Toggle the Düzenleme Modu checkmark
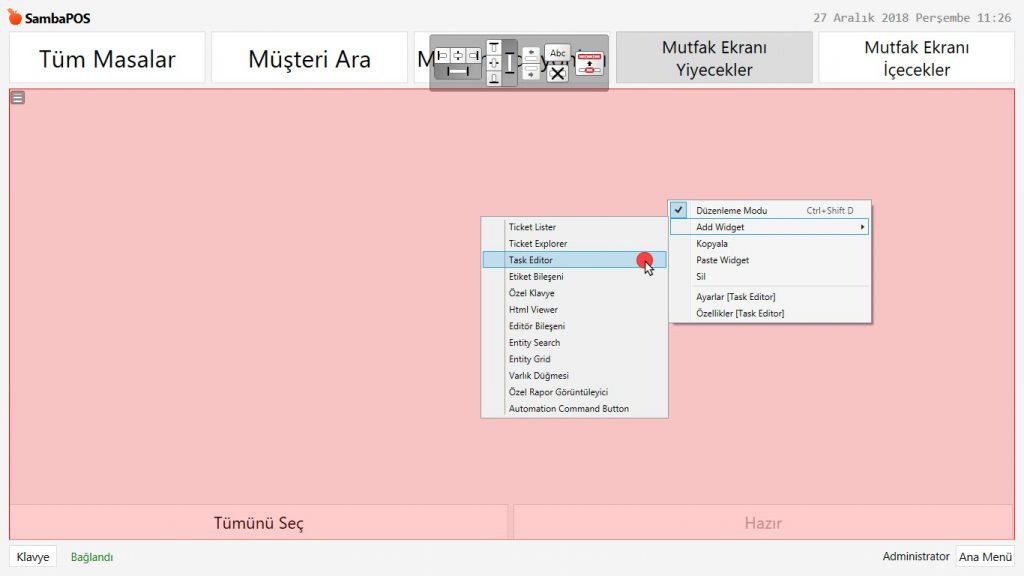Viewport: 1024px width, 576px height. pyautogui.click(x=679, y=211)
